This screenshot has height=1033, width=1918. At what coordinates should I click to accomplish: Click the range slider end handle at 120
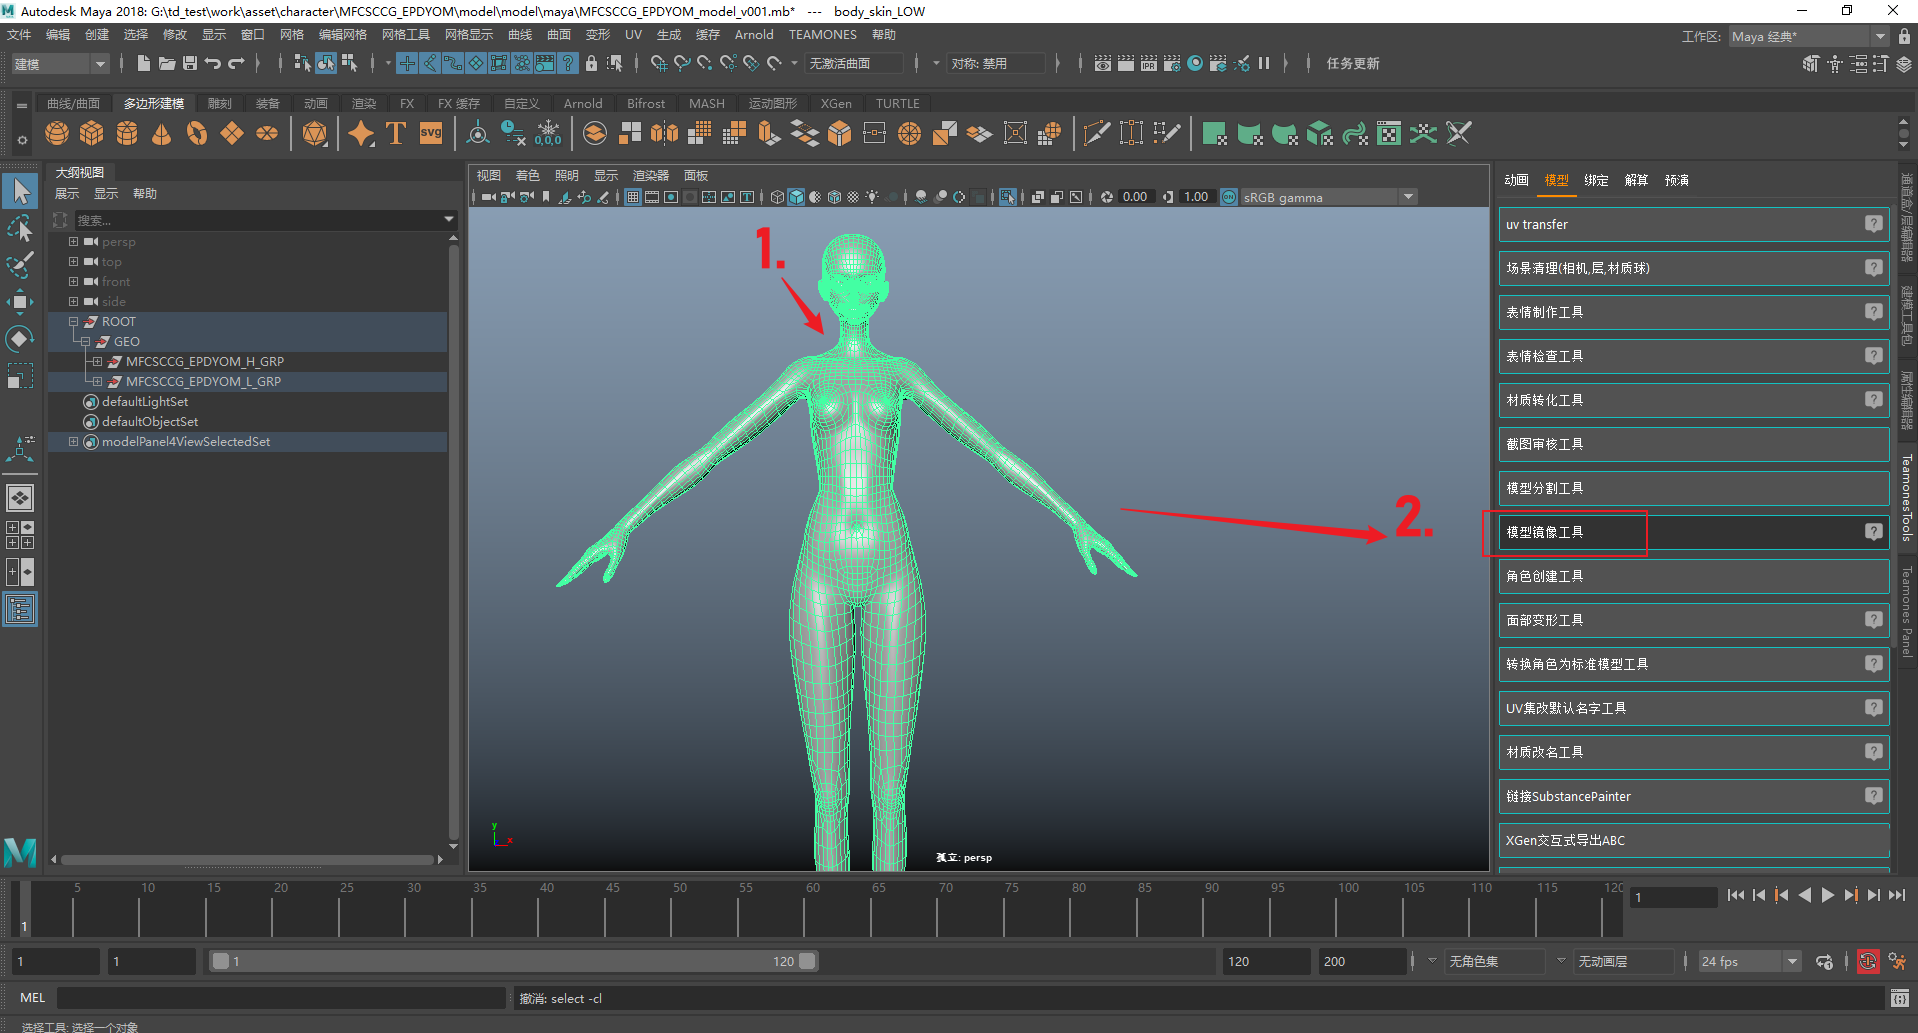click(807, 961)
